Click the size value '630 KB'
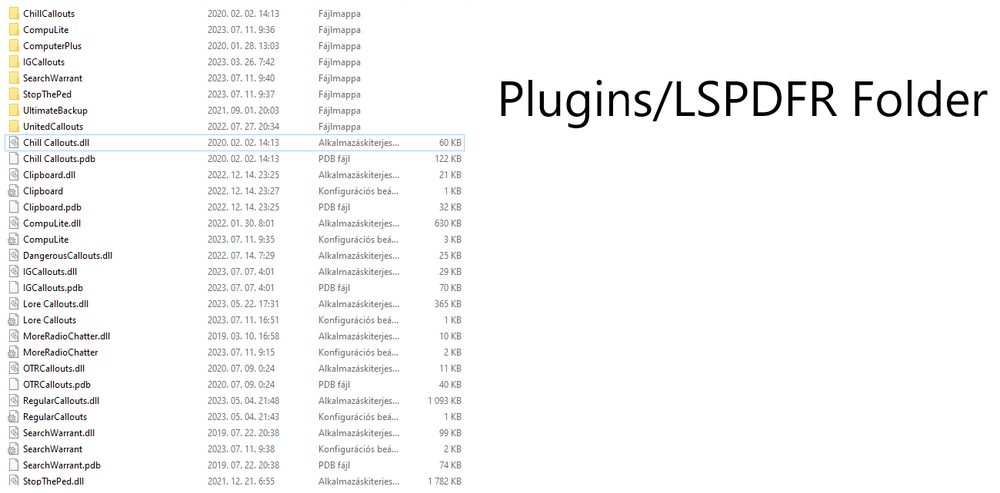1000x493 pixels. (x=448, y=223)
